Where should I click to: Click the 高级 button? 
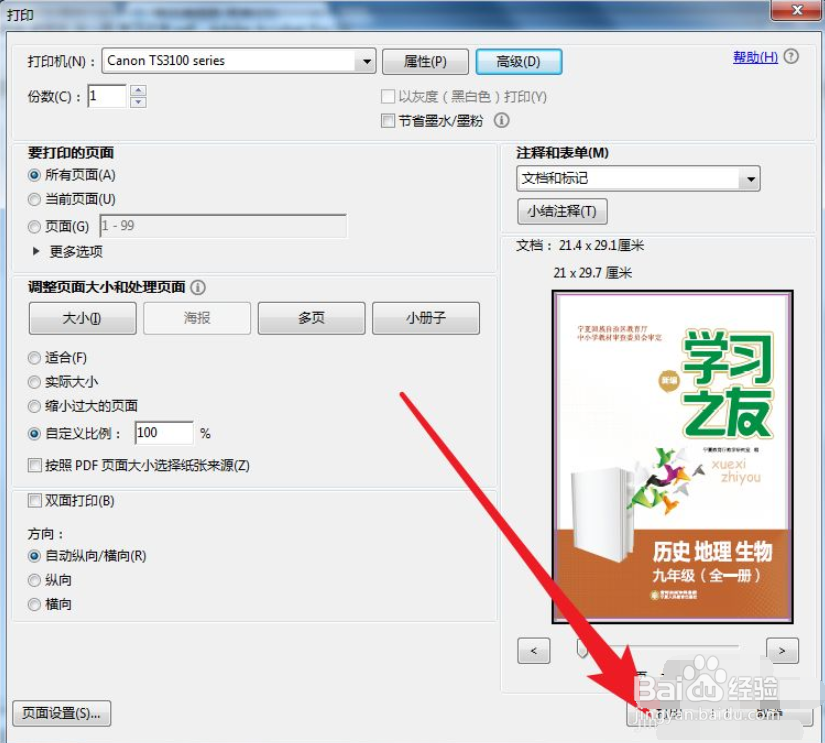[518, 61]
